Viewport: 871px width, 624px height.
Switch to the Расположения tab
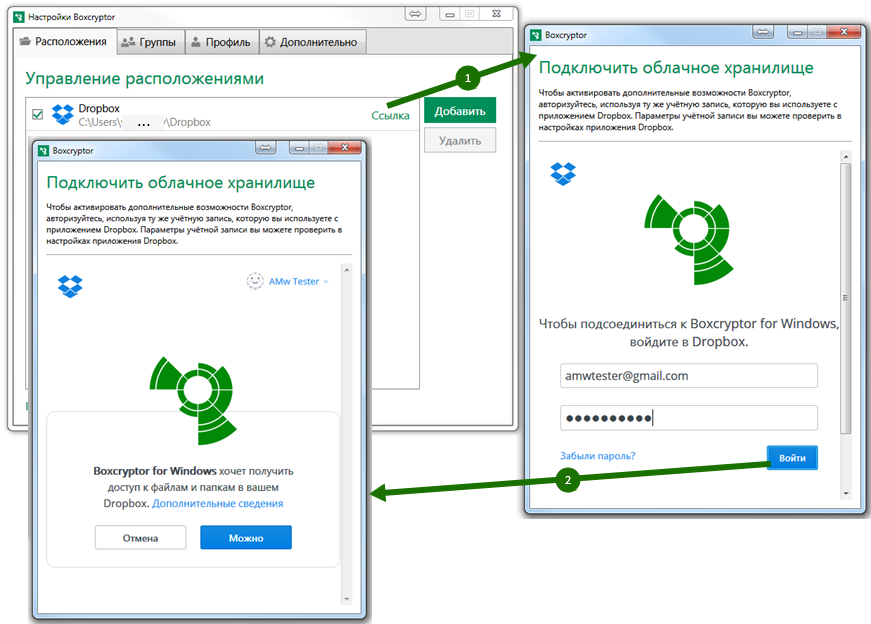[x=63, y=42]
